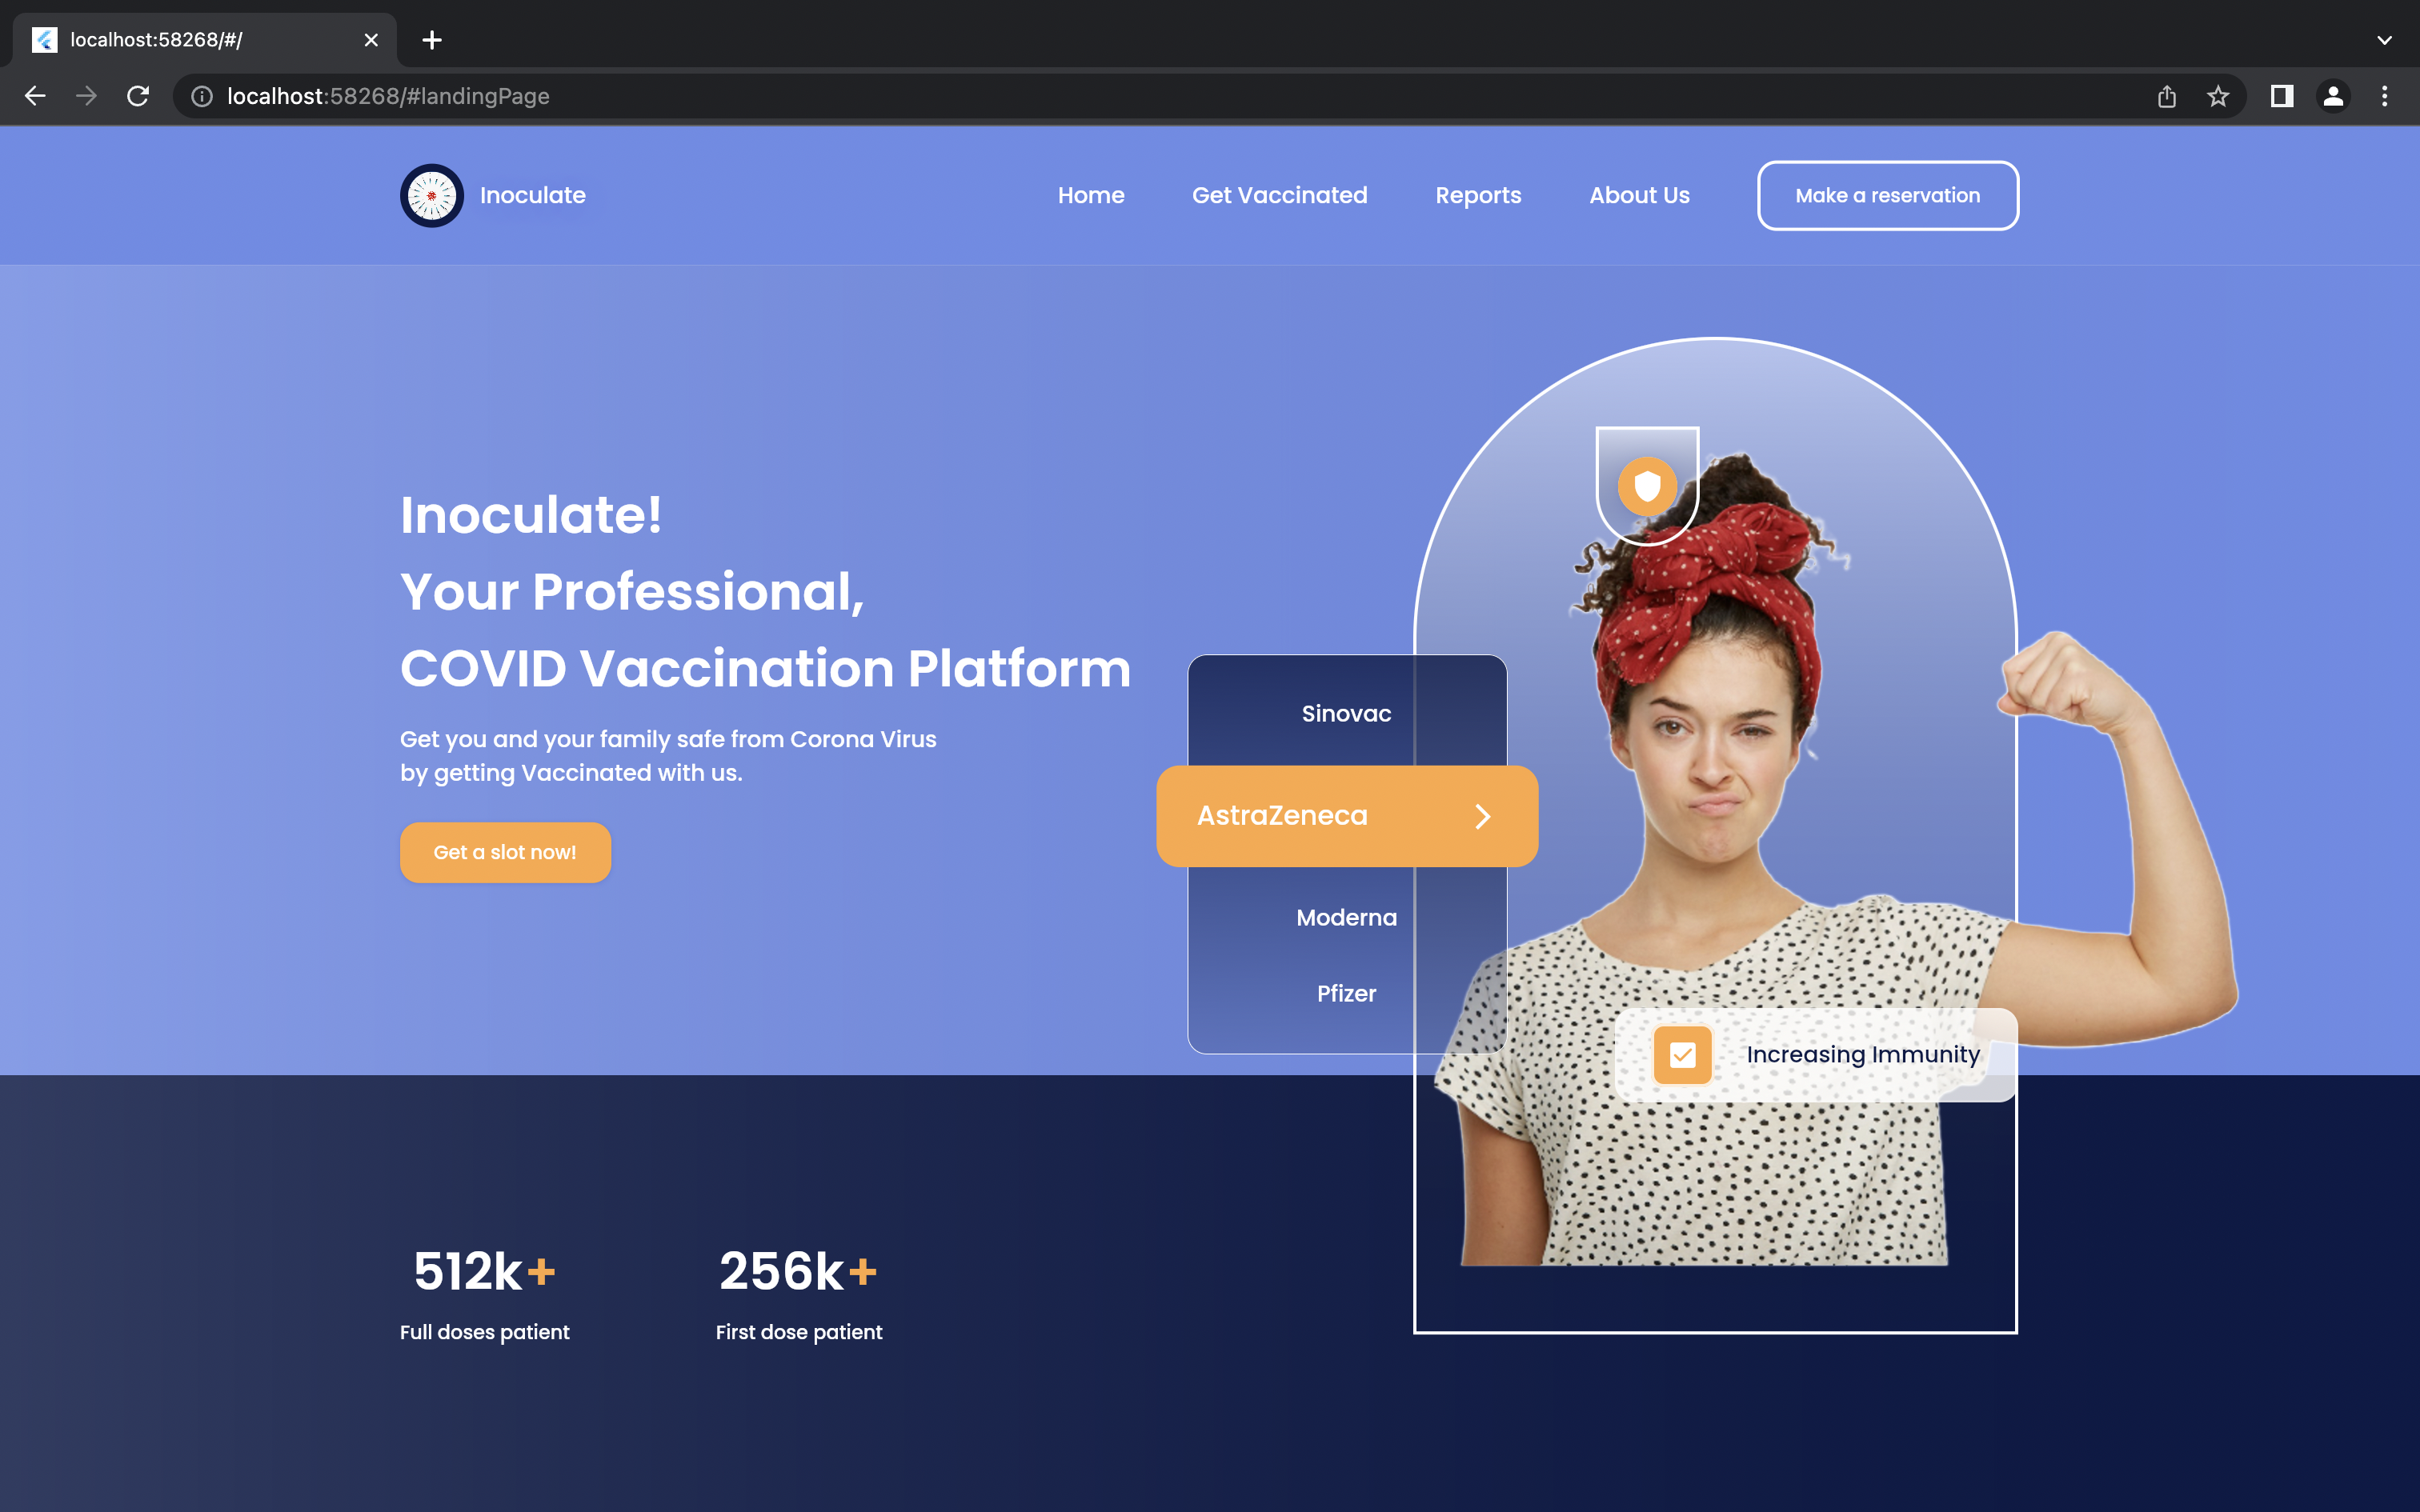Click the share page icon
The image size is (2420, 1512).
coord(2166,96)
